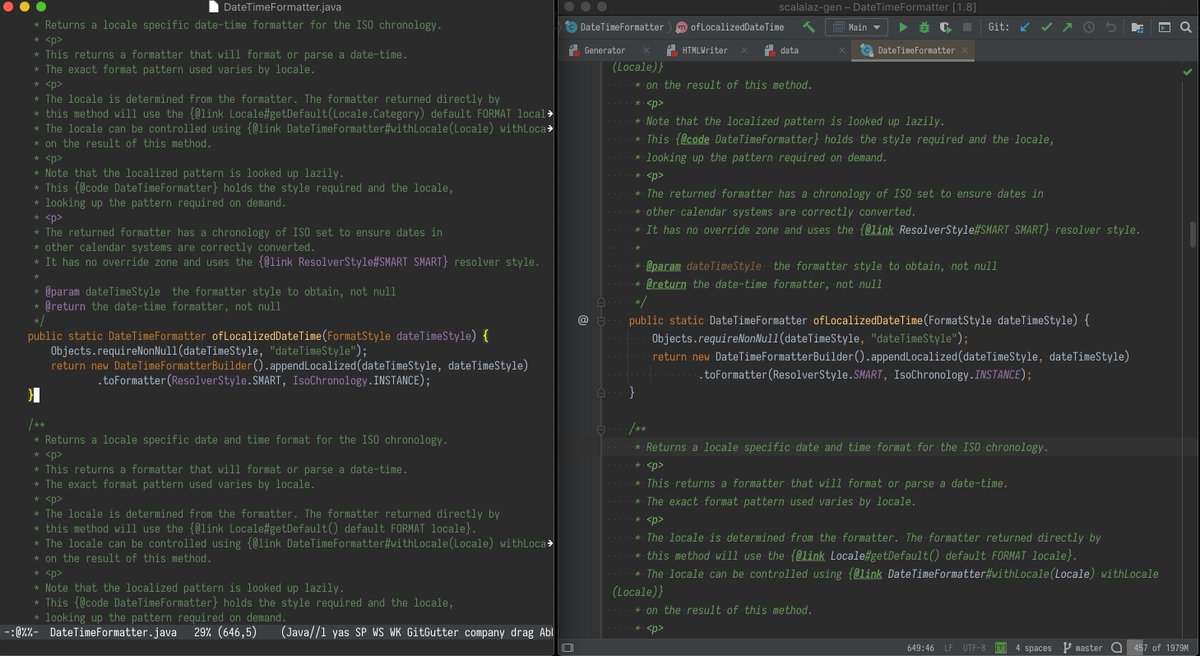Click fold marker at comment end */
The height and width of the screenshot is (656, 1200).
pyautogui.click(x=601, y=300)
